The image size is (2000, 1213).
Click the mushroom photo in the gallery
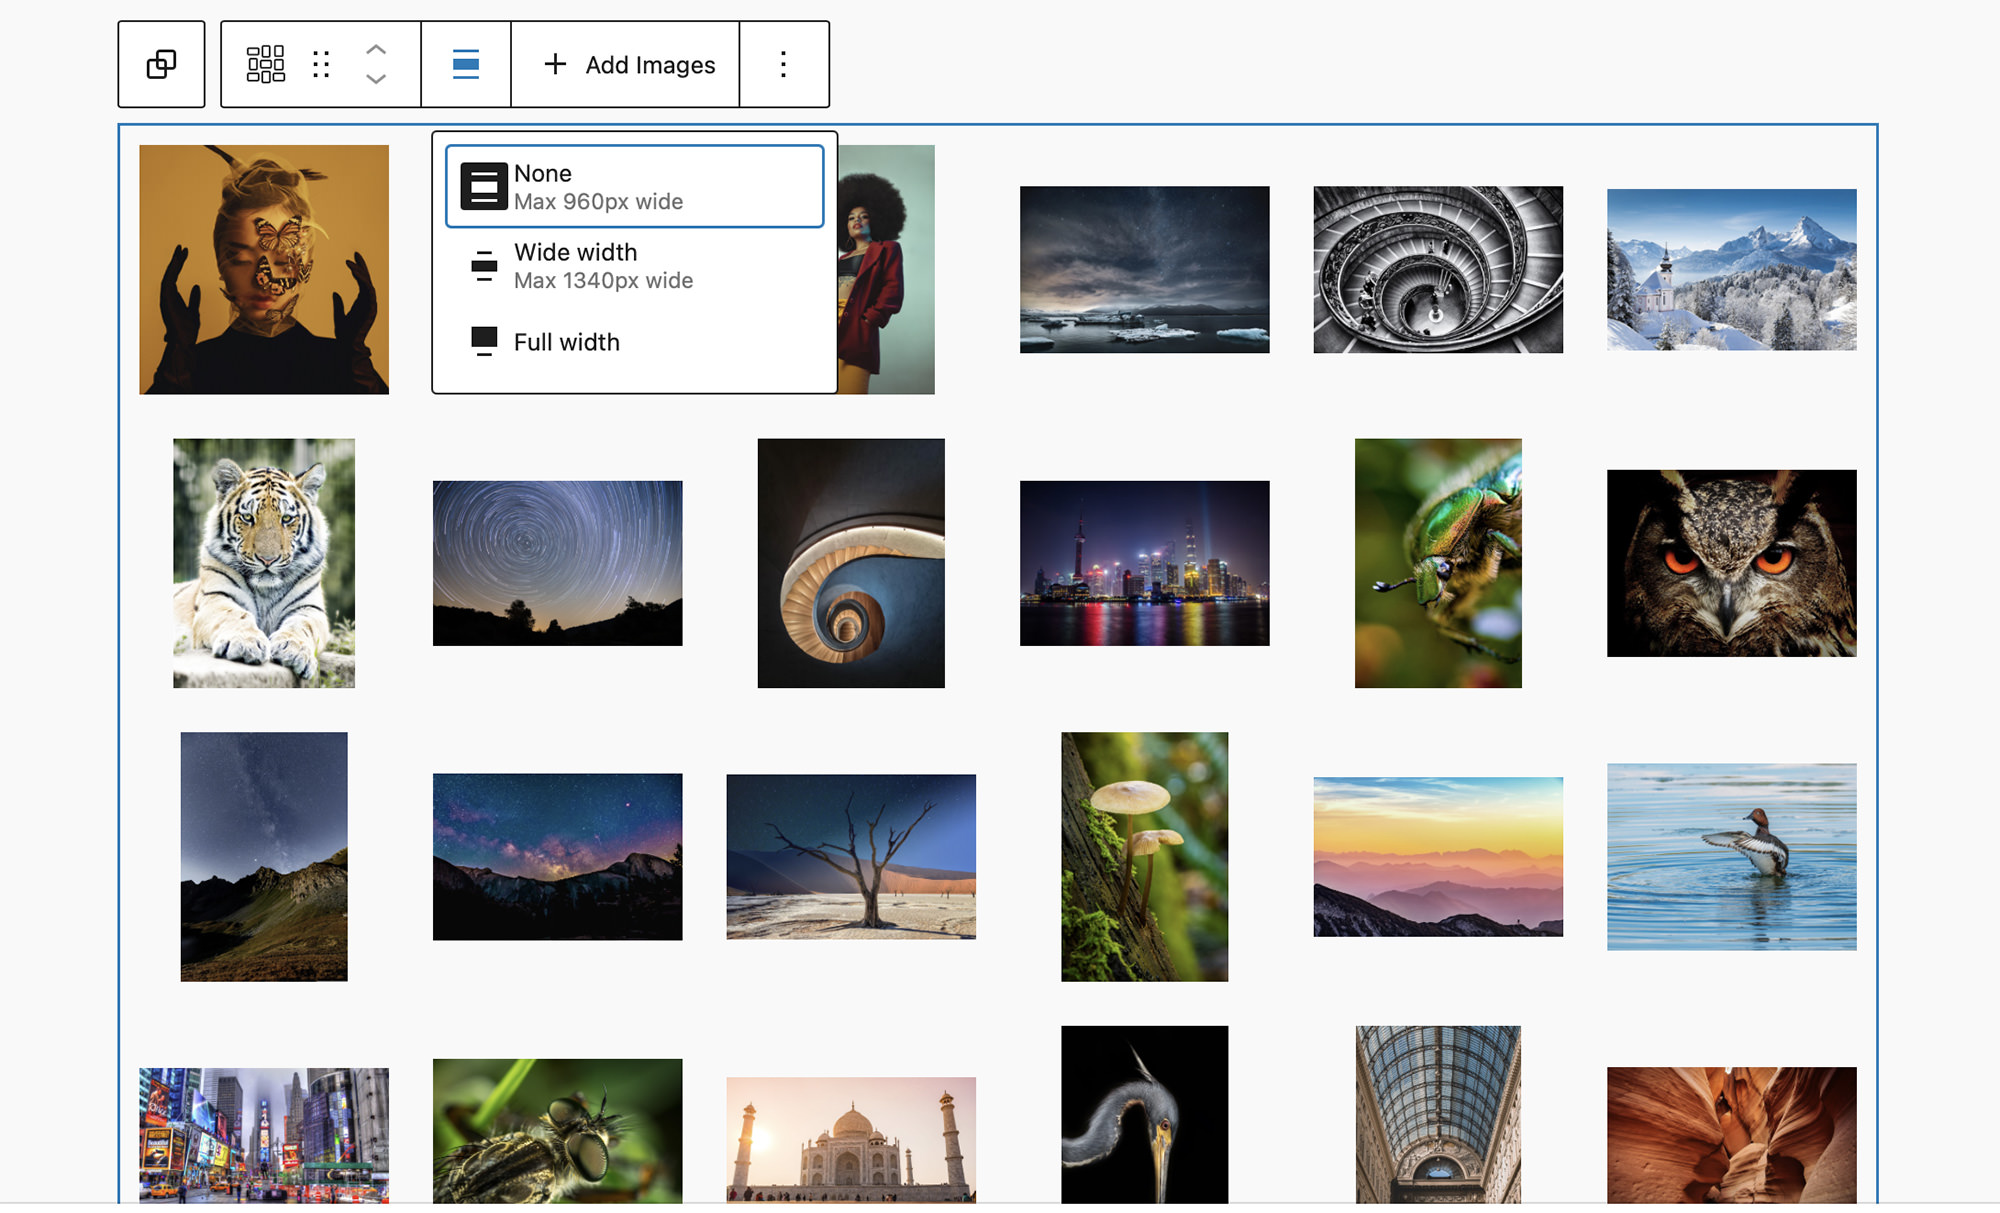[1144, 856]
